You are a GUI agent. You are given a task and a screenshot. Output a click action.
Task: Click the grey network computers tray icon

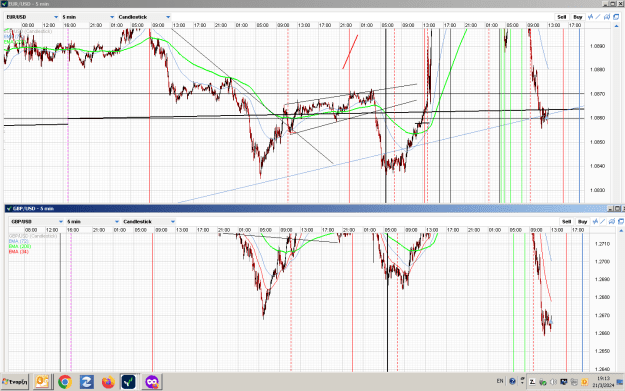(574, 382)
